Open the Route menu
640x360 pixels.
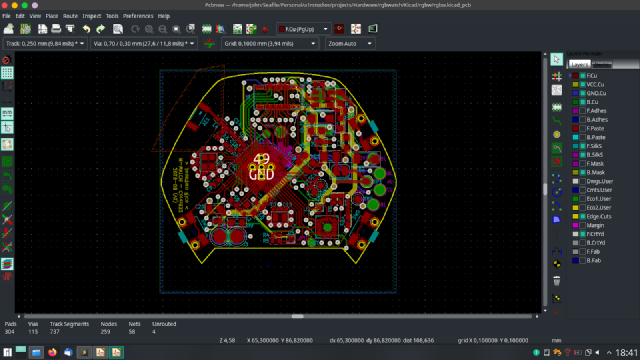point(70,16)
